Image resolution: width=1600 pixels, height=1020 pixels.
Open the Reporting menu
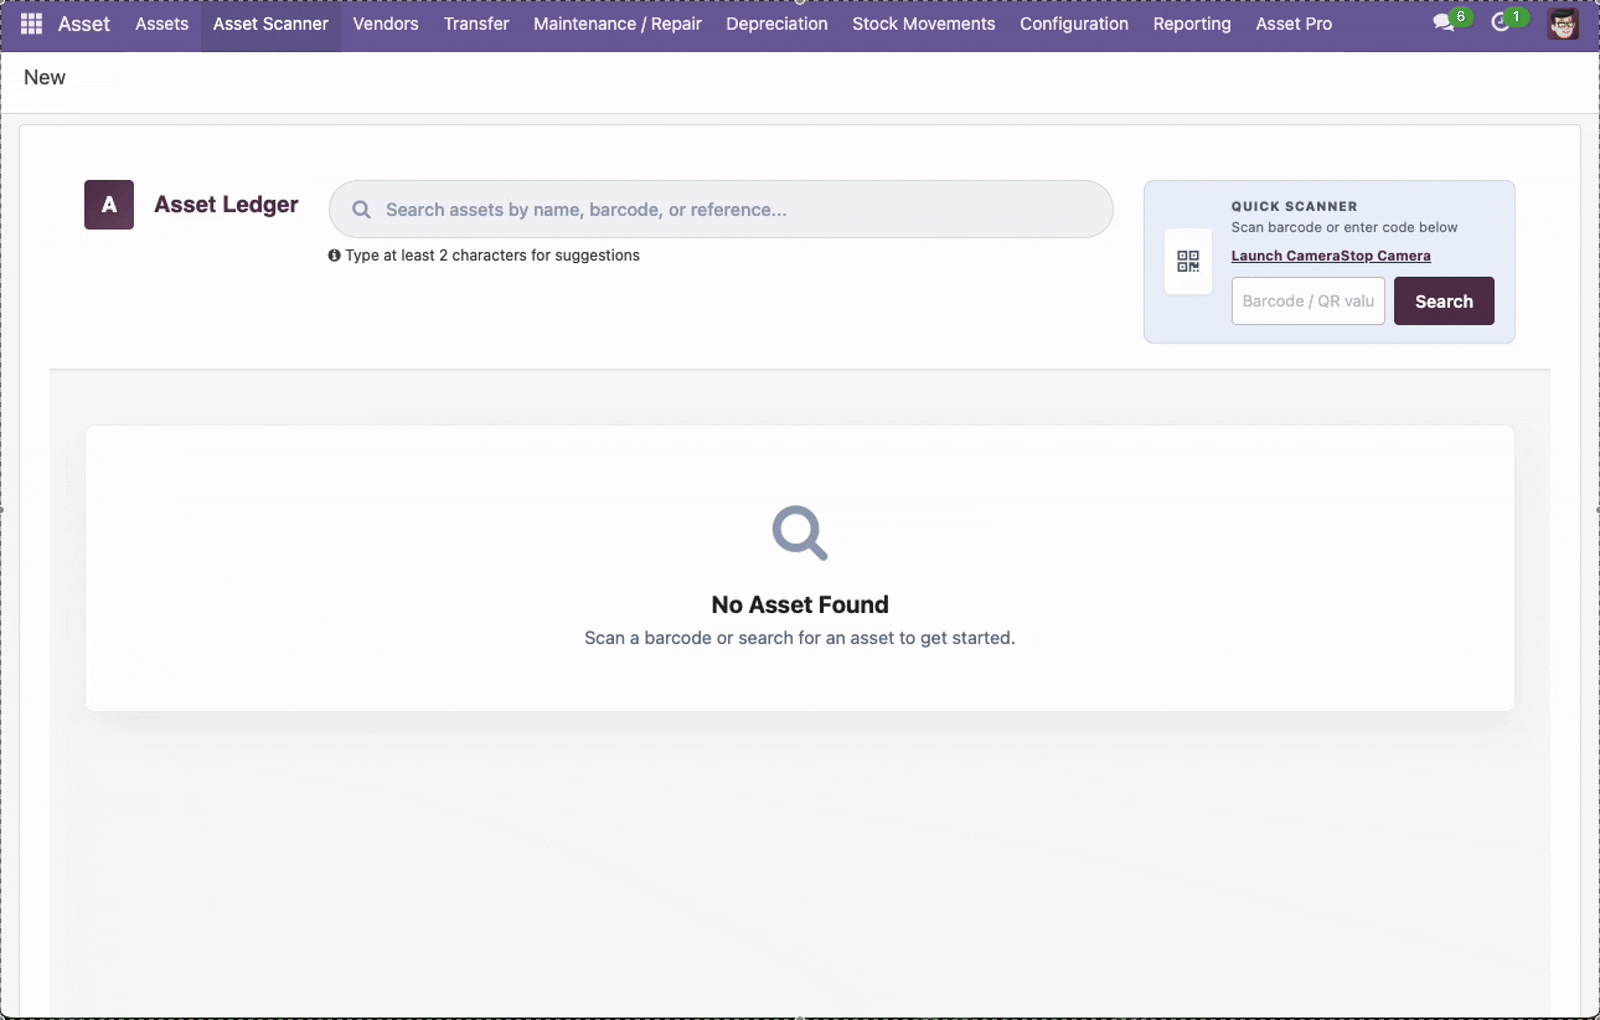pyautogui.click(x=1192, y=24)
